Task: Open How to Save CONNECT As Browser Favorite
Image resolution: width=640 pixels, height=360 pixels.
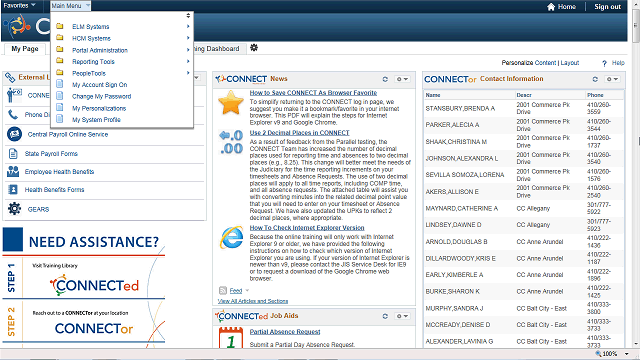Action: 313,93
